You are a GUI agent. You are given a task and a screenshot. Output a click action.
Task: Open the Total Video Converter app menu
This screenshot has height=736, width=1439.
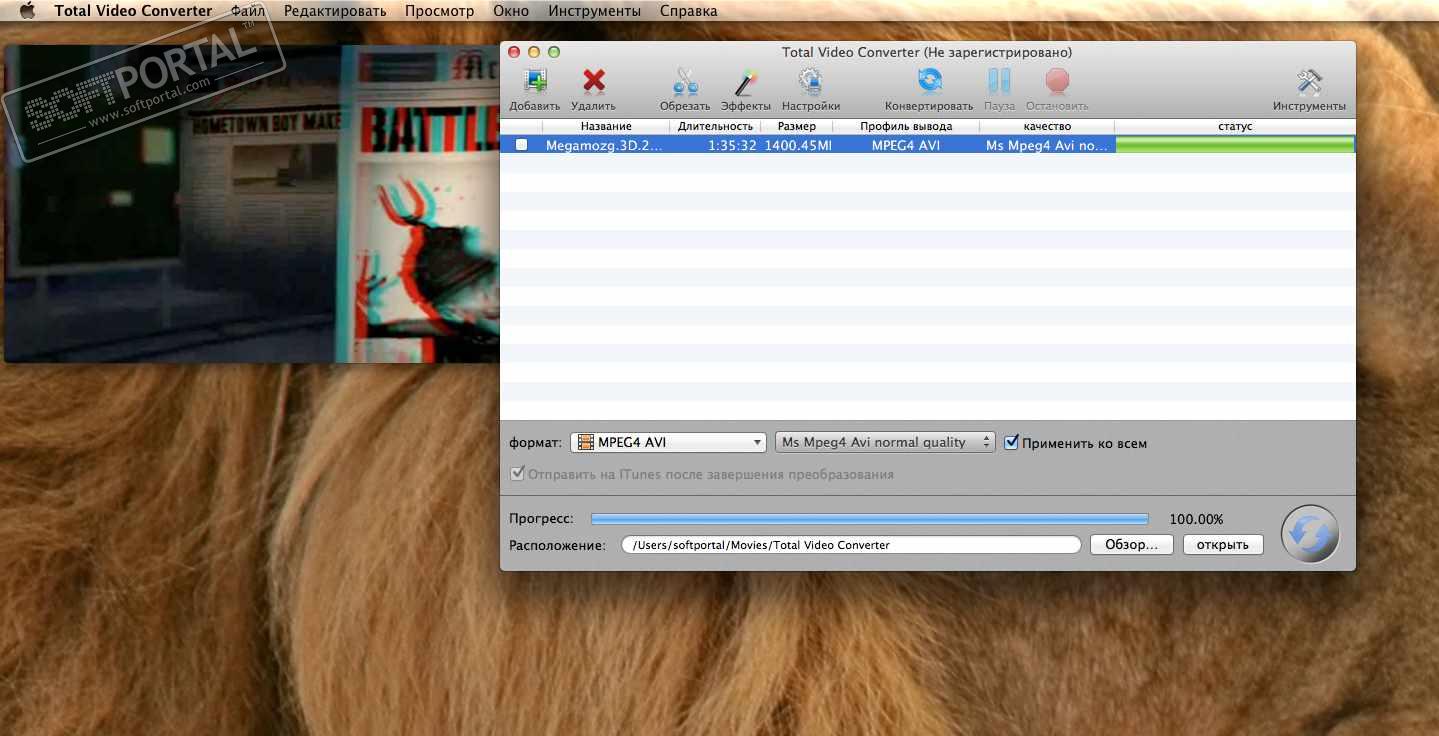point(133,11)
